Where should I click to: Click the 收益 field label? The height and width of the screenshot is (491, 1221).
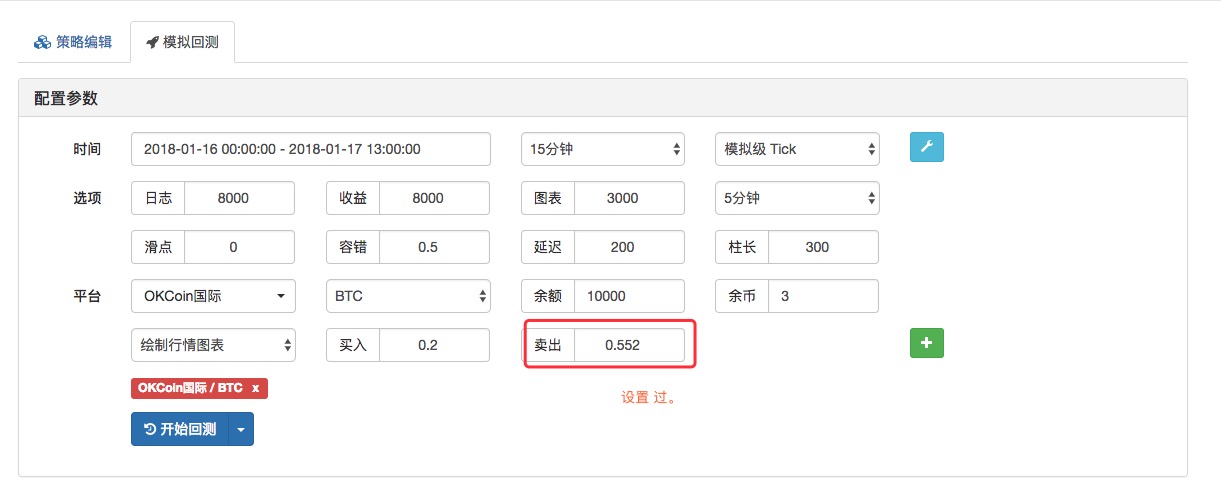(x=353, y=198)
